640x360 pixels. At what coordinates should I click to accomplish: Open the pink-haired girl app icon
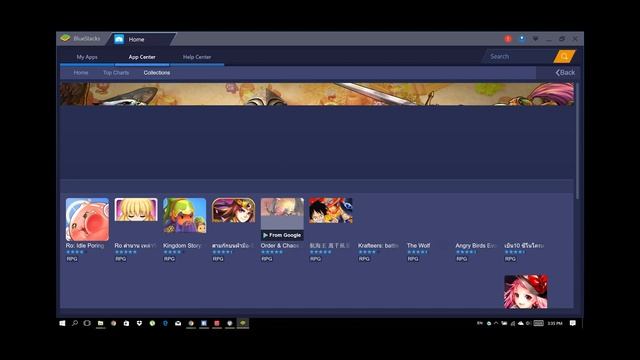[526, 291]
